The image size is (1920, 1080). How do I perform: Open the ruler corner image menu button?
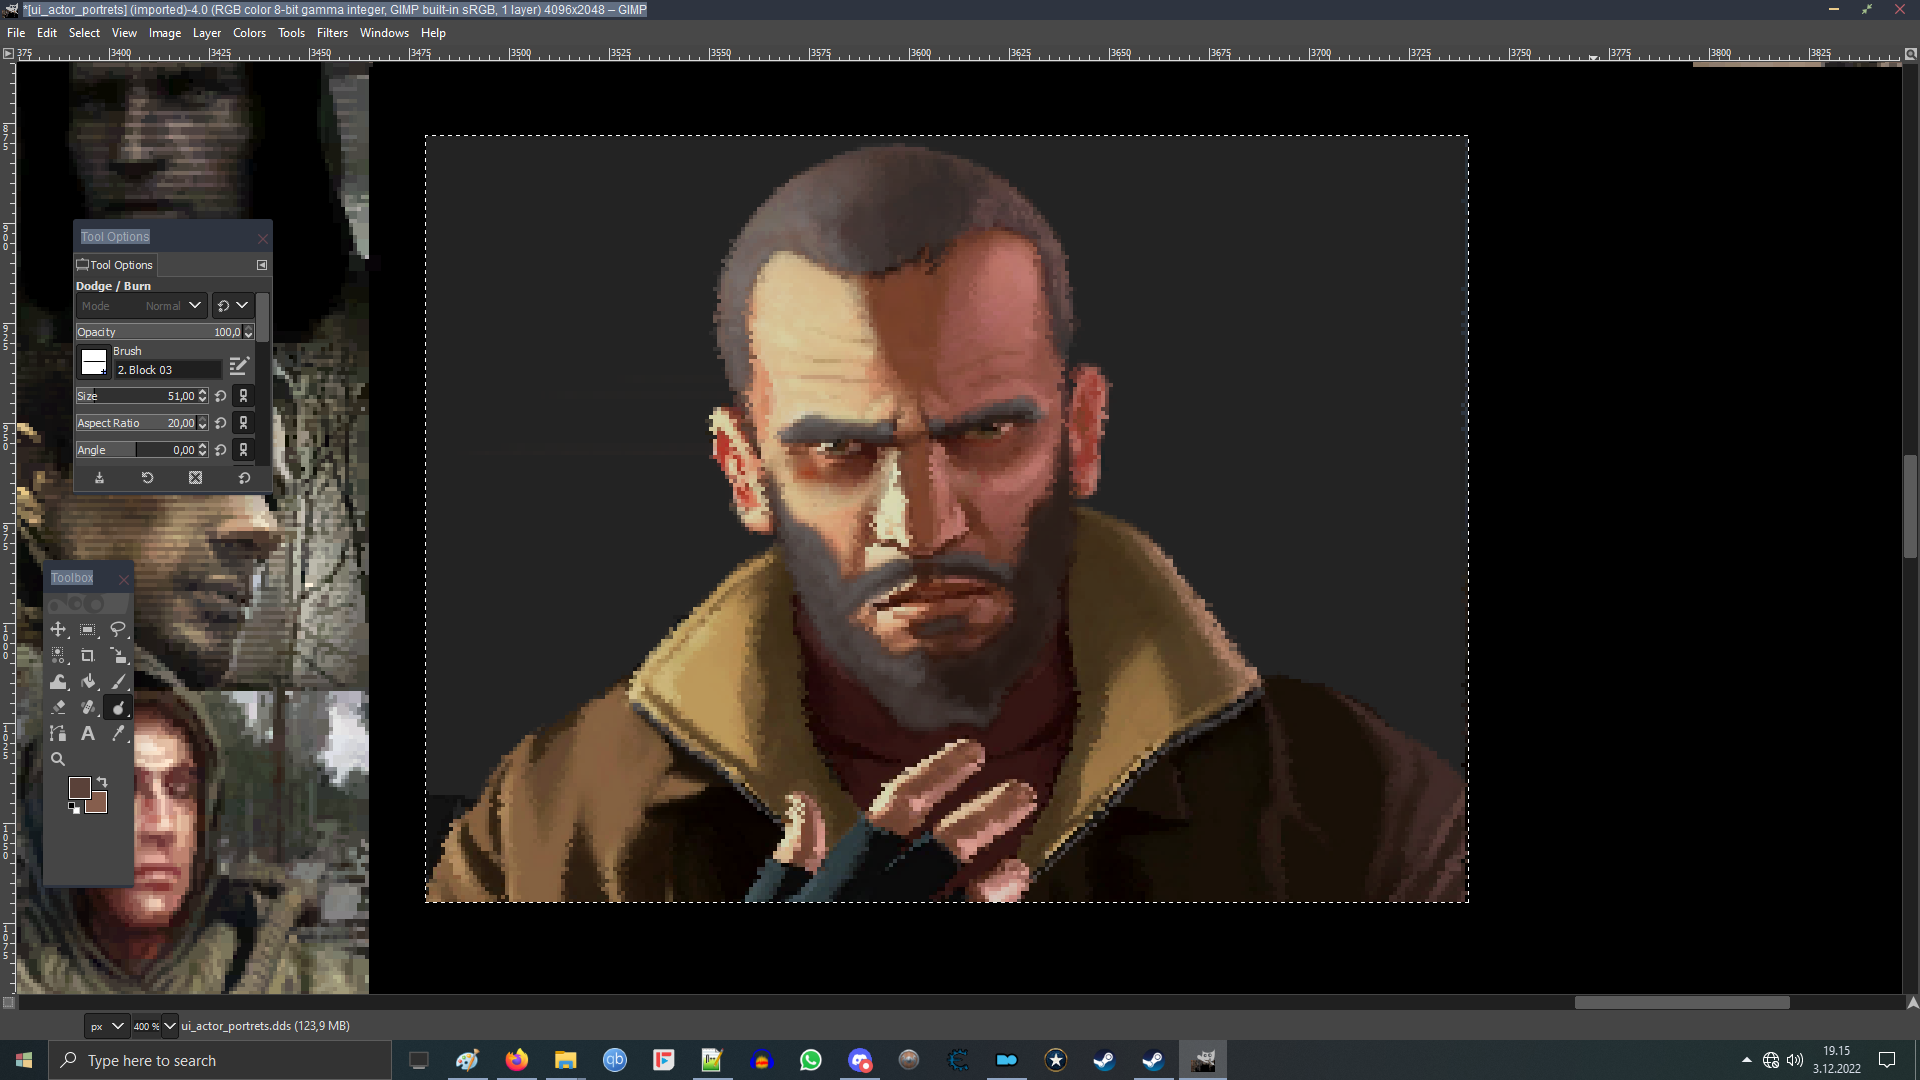pyautogui.click(x=8, y=54)
